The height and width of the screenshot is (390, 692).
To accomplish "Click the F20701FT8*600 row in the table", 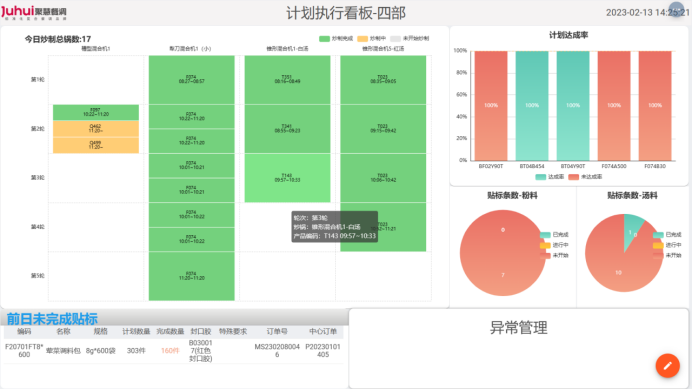I will [x=173, y=351].
